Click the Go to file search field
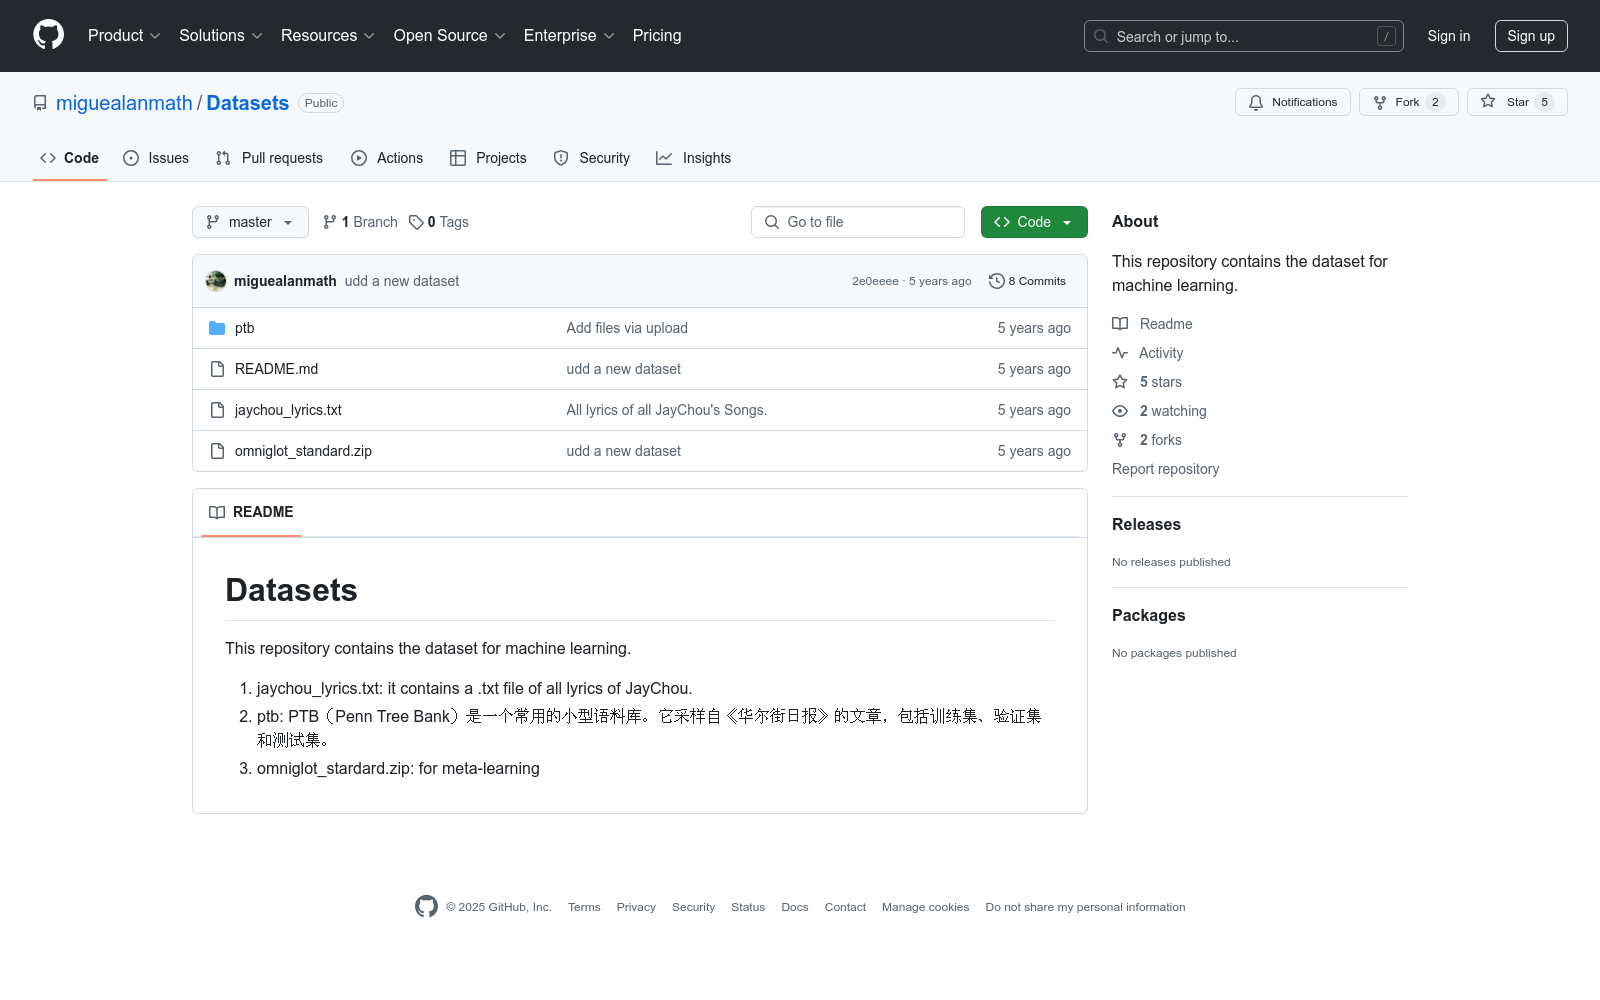 tap(858, 222)
